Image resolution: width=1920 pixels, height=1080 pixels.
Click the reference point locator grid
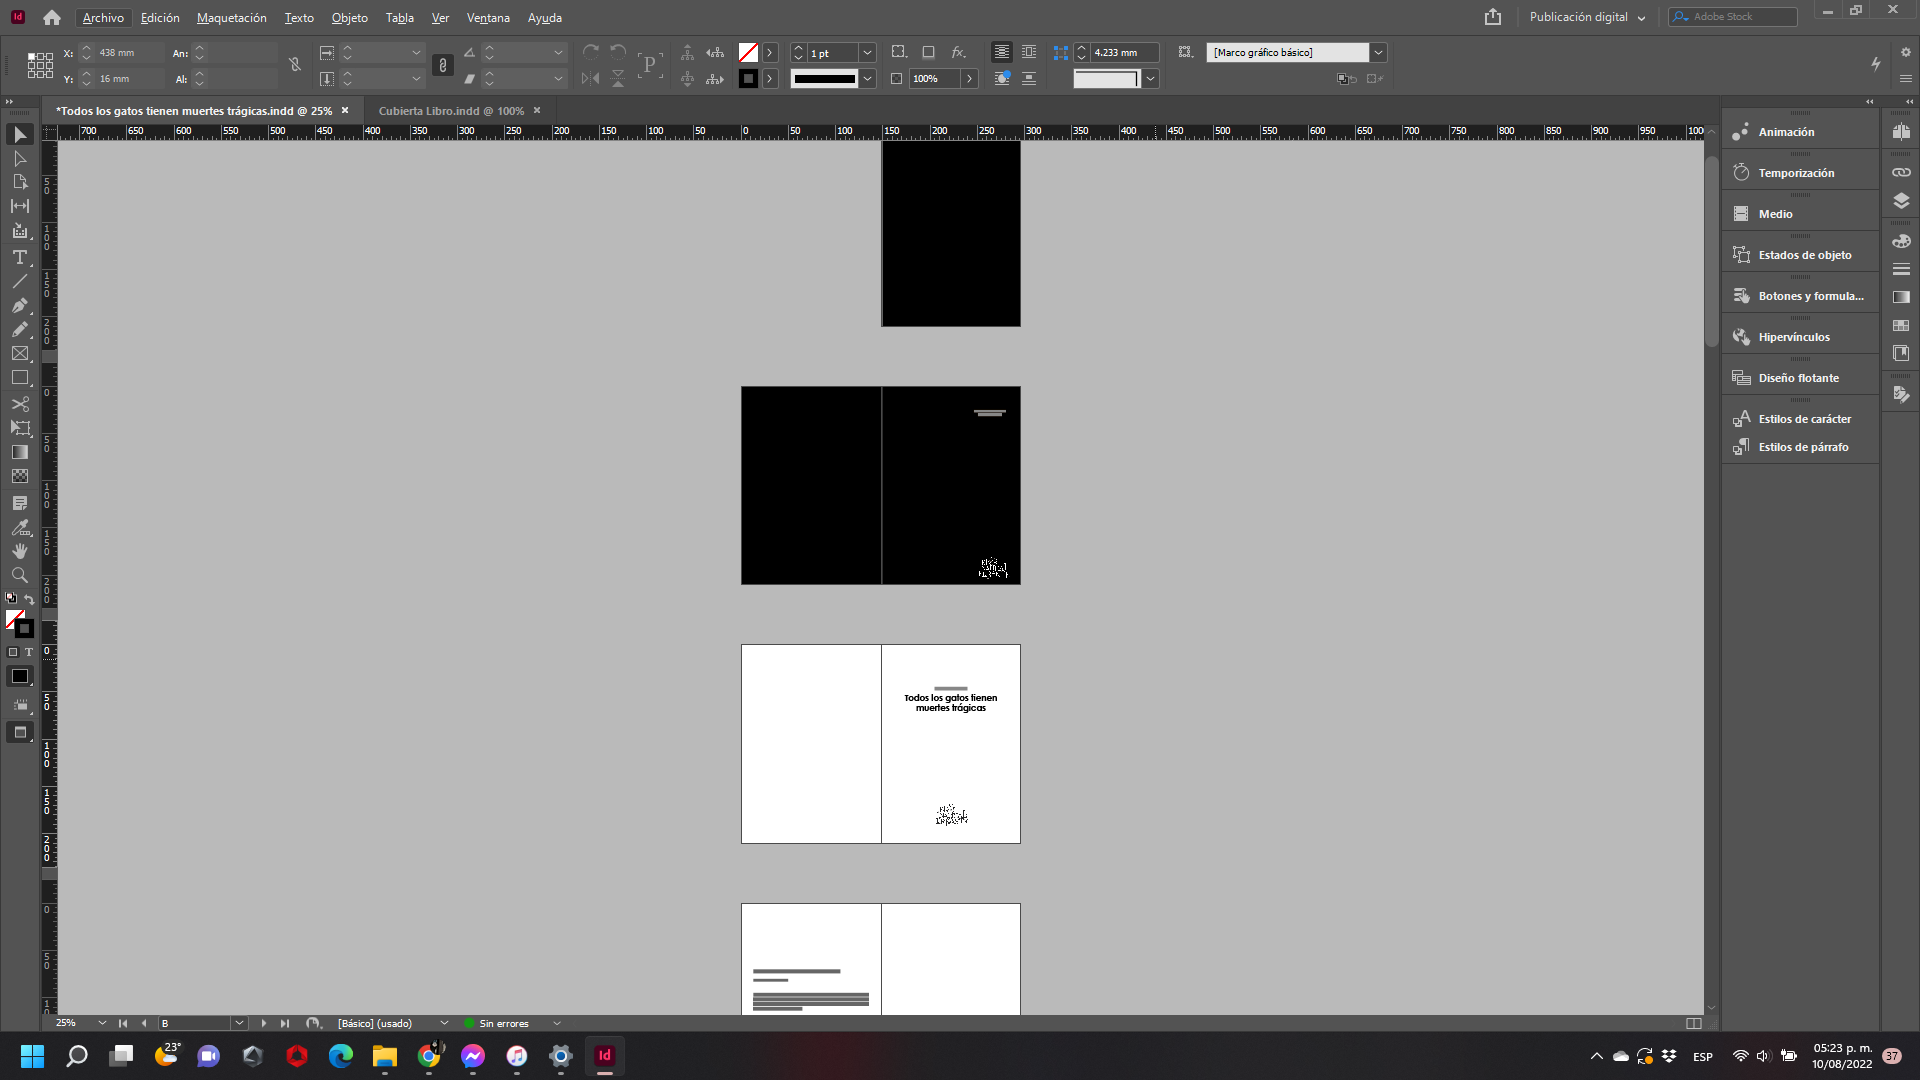pyautogui.click(x=40, y=65)
